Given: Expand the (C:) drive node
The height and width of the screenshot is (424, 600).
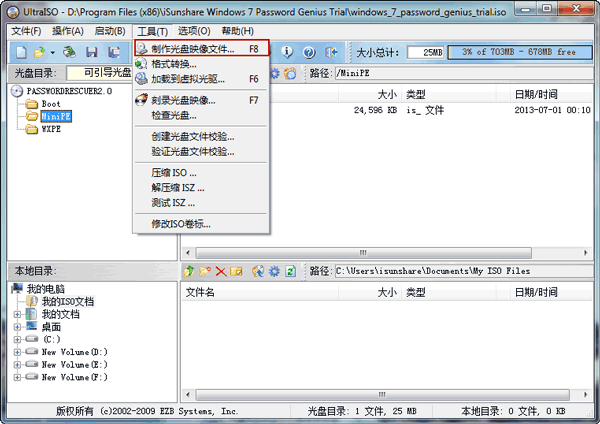Looking at the screenshot, I should tap(17, 339).
